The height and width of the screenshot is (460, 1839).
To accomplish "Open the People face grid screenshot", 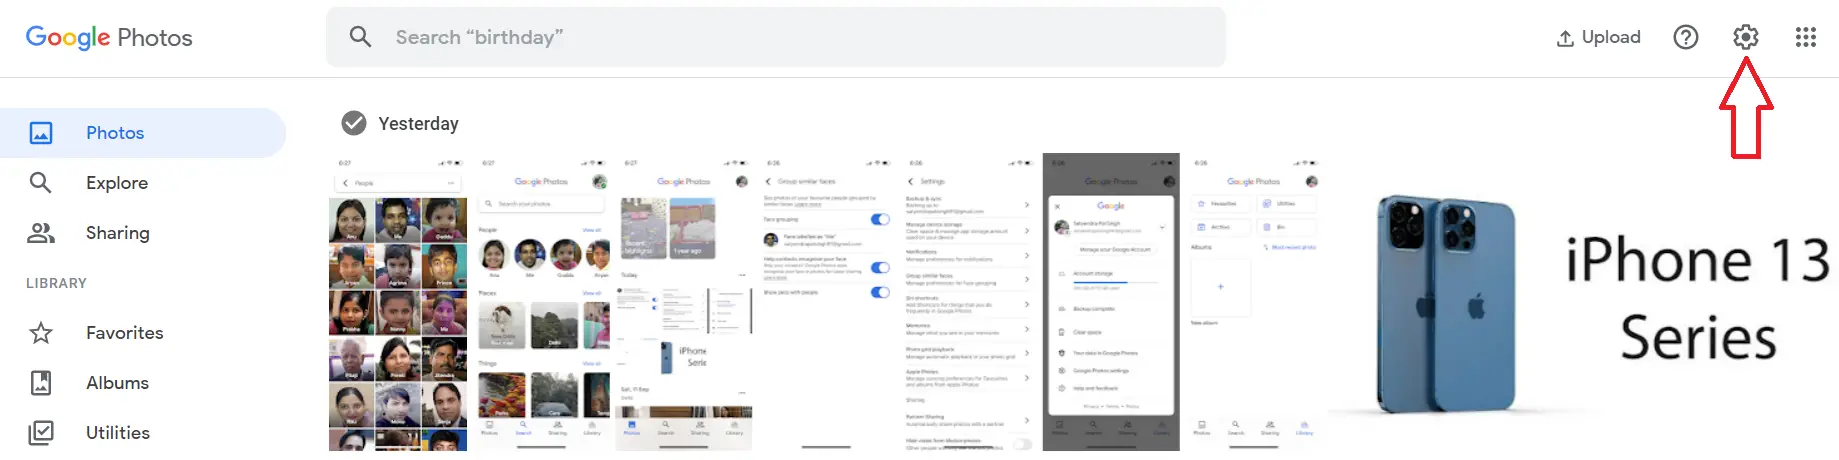I will point(398,302).
